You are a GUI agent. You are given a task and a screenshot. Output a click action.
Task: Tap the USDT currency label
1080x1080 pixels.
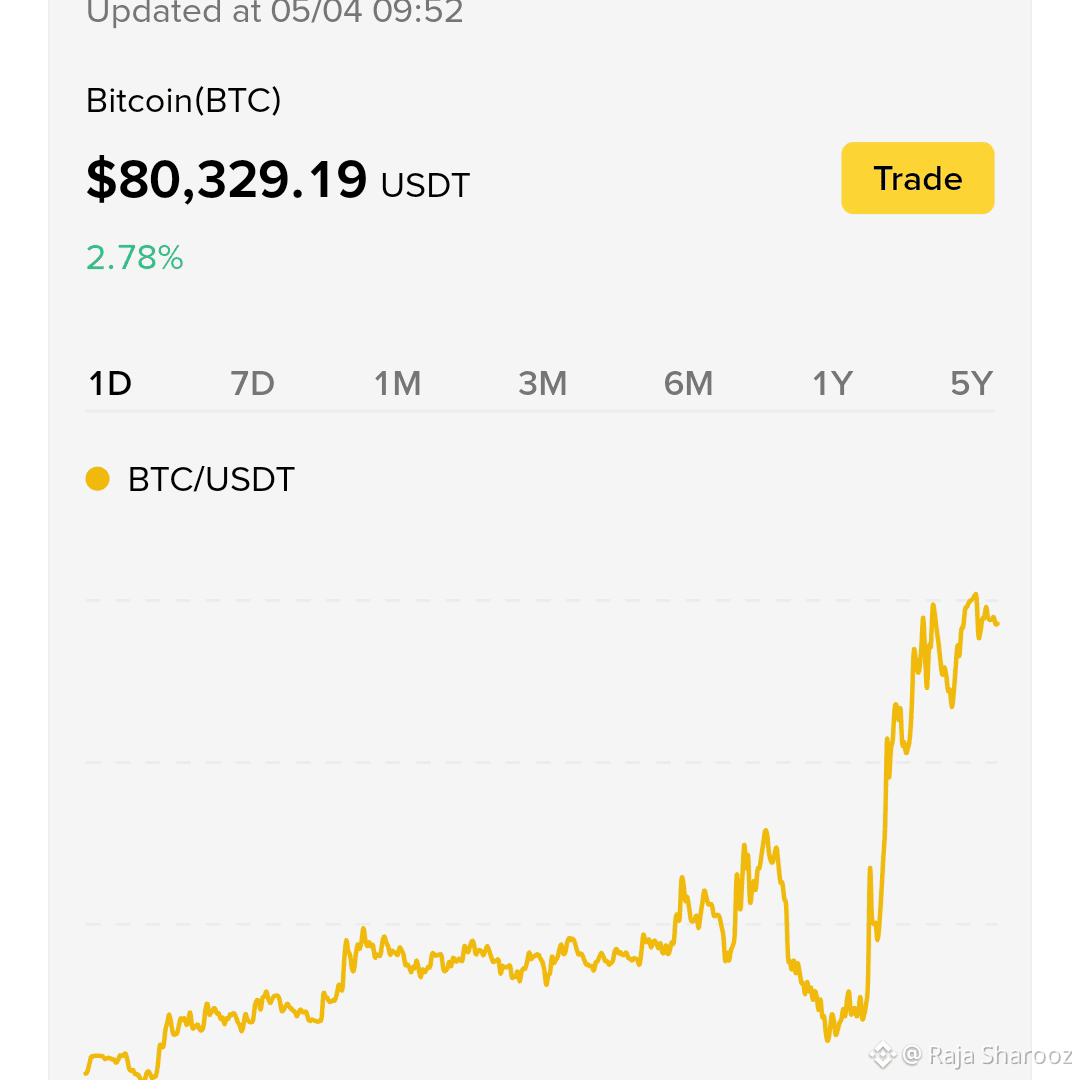click(425, 186)
